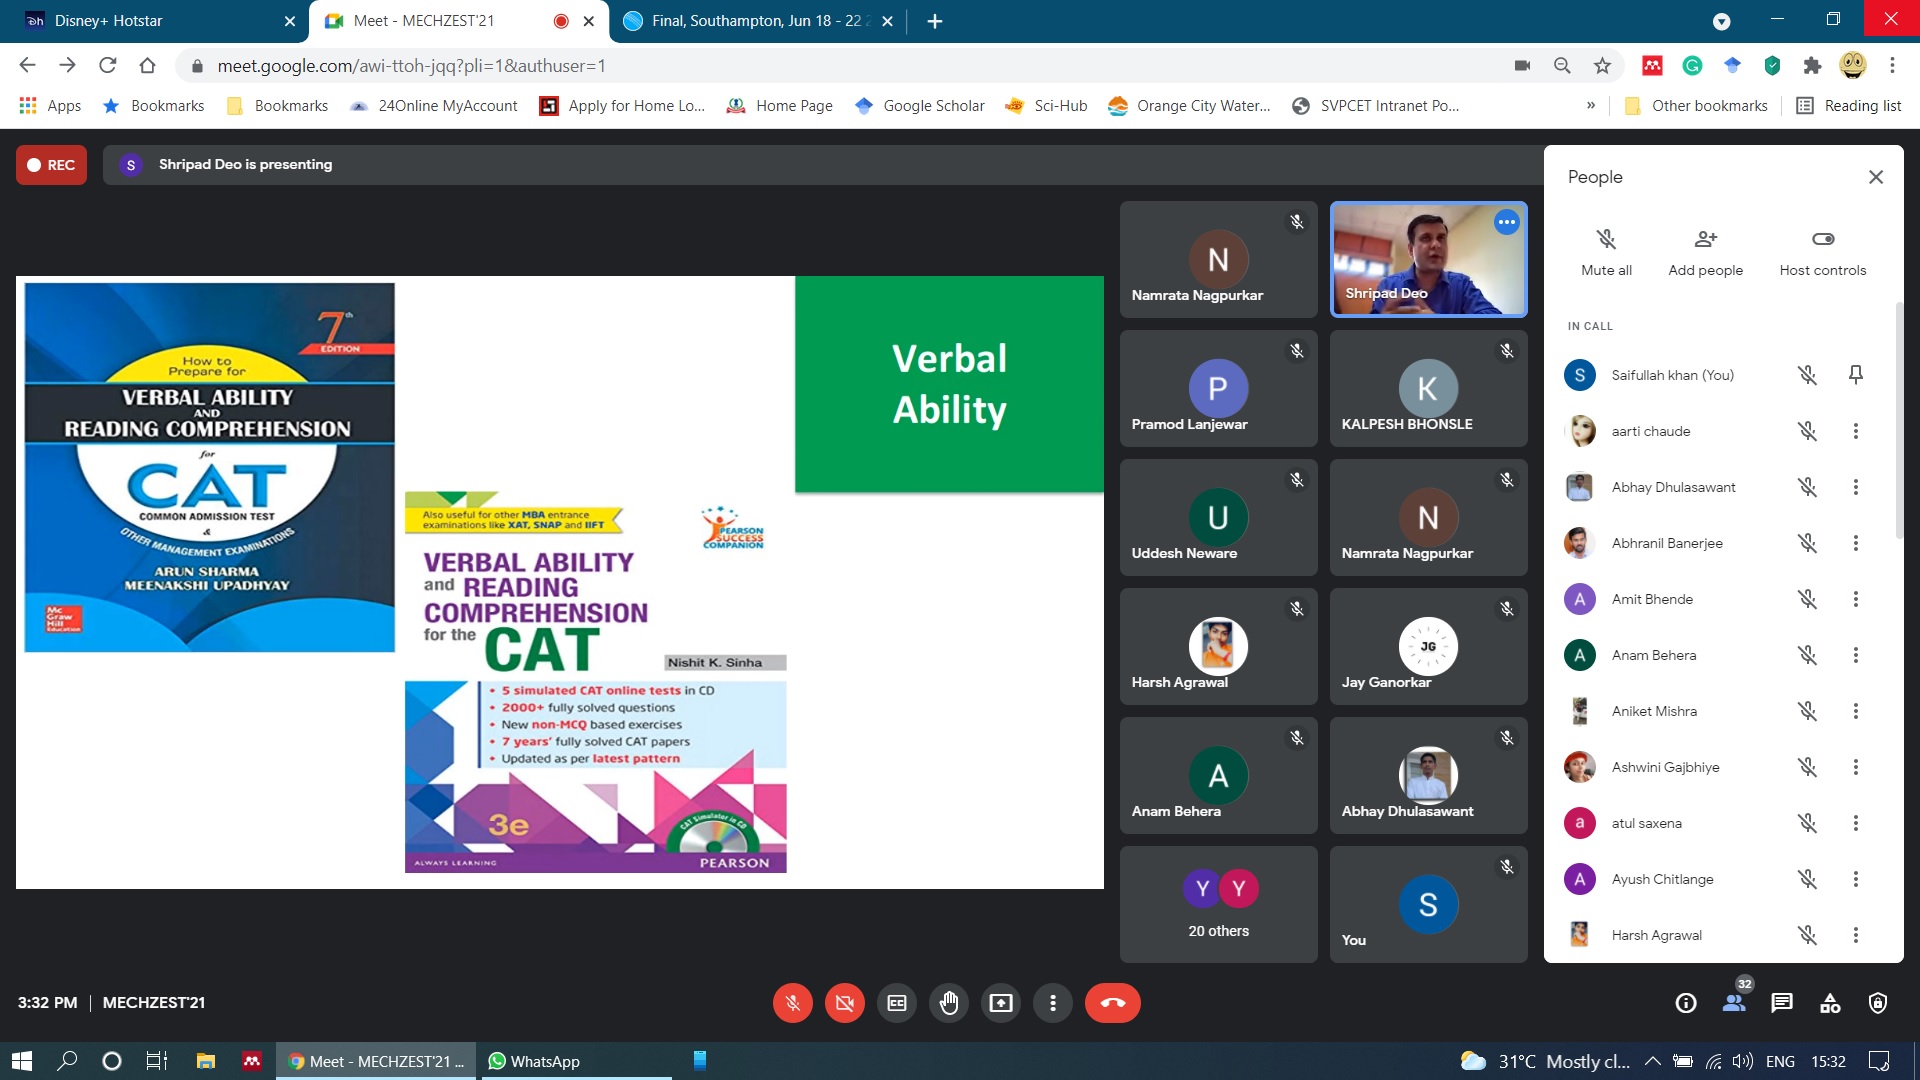Toggle microphone in the call controls
Image resolution: width=1920 pixels, height=1080 pixels.
pos(793,1003)
